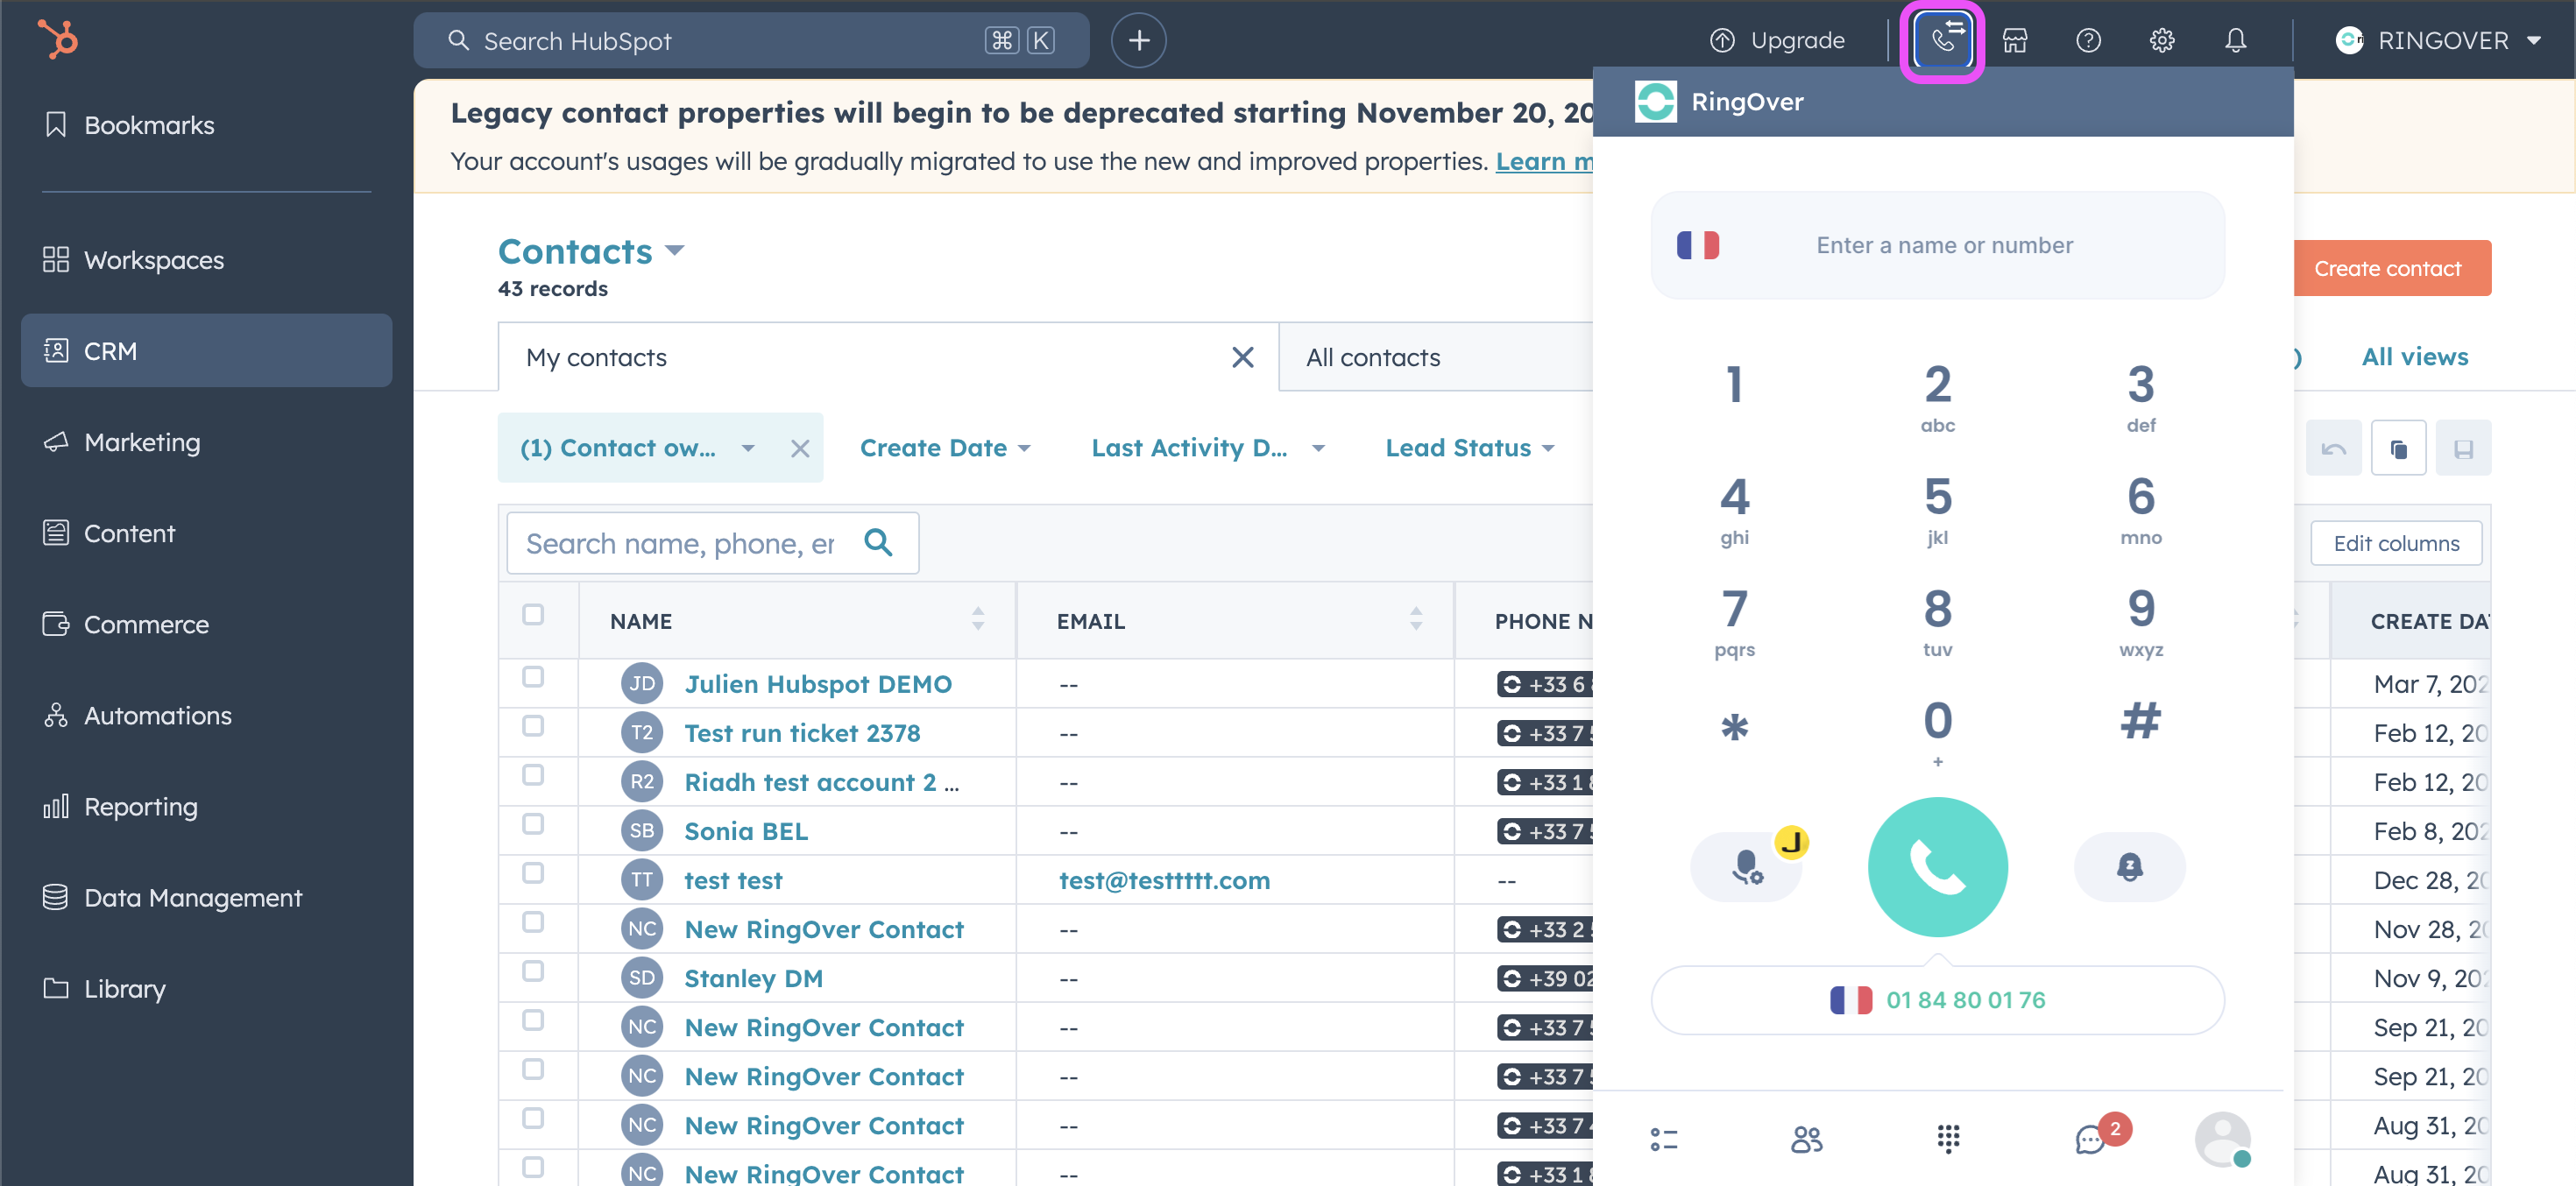Image resolution: width=2576 pixels, height=1186 pixels.
Task: Click the Upgrade button in top bar
Action: point(1777,40)
